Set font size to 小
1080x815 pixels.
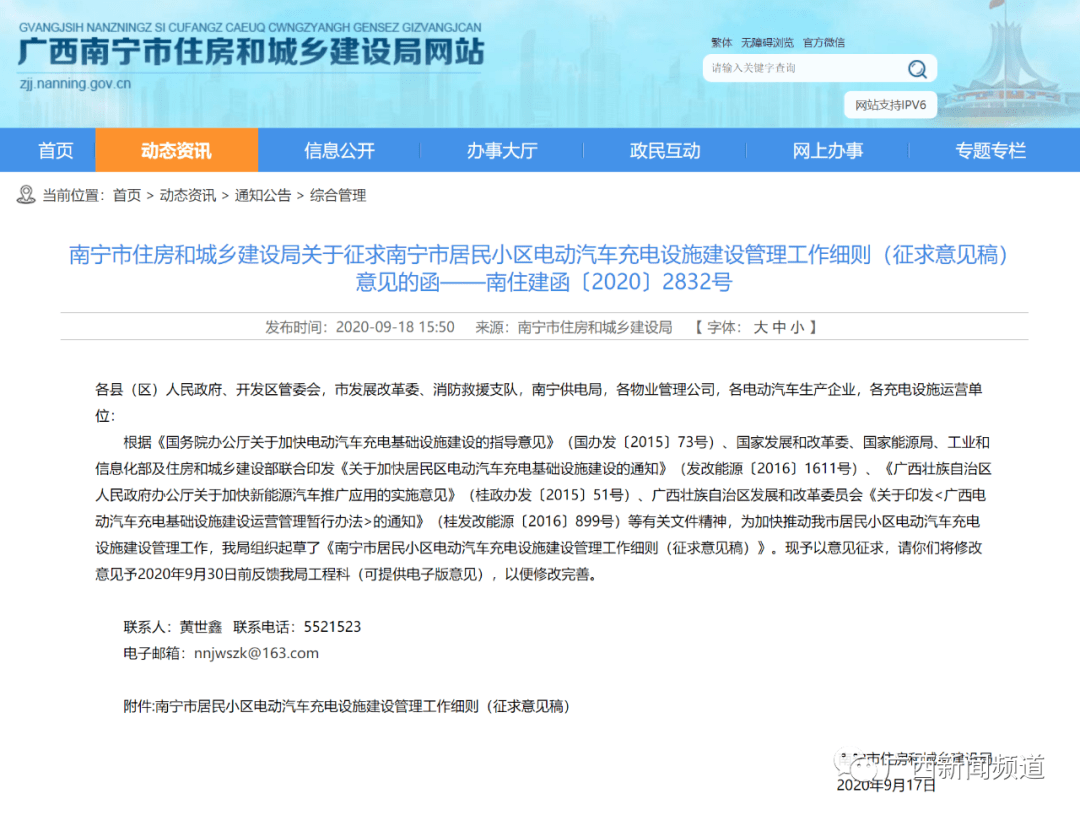(797, 327)
